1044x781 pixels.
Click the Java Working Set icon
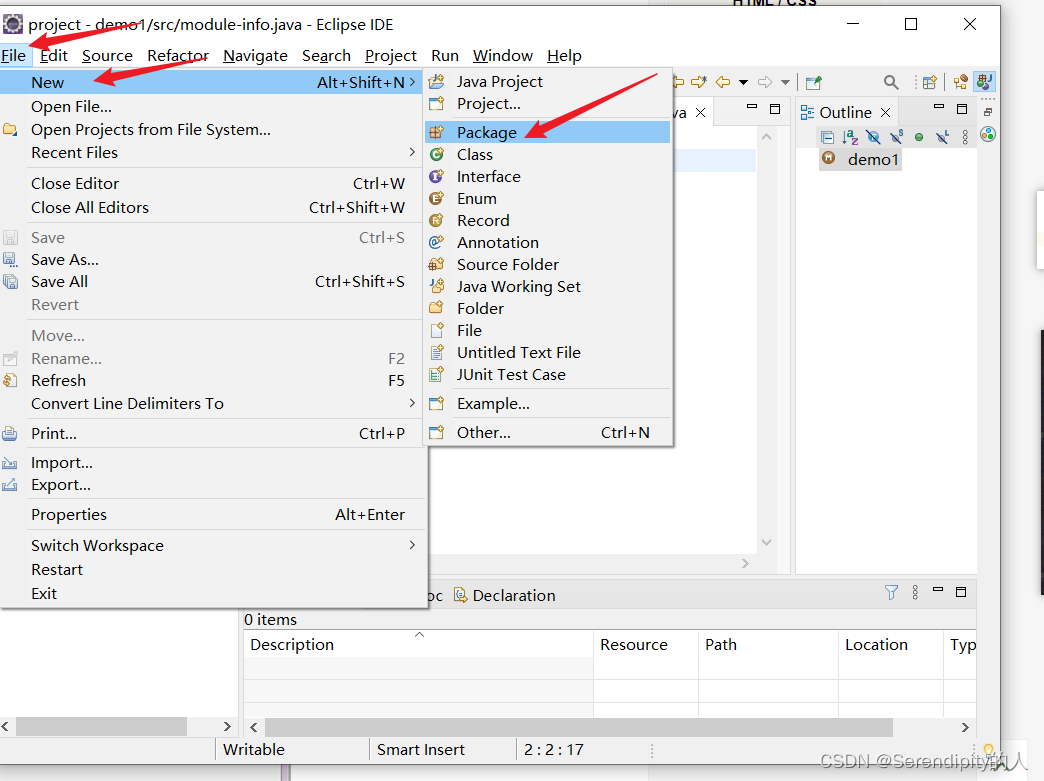point(437,286)
